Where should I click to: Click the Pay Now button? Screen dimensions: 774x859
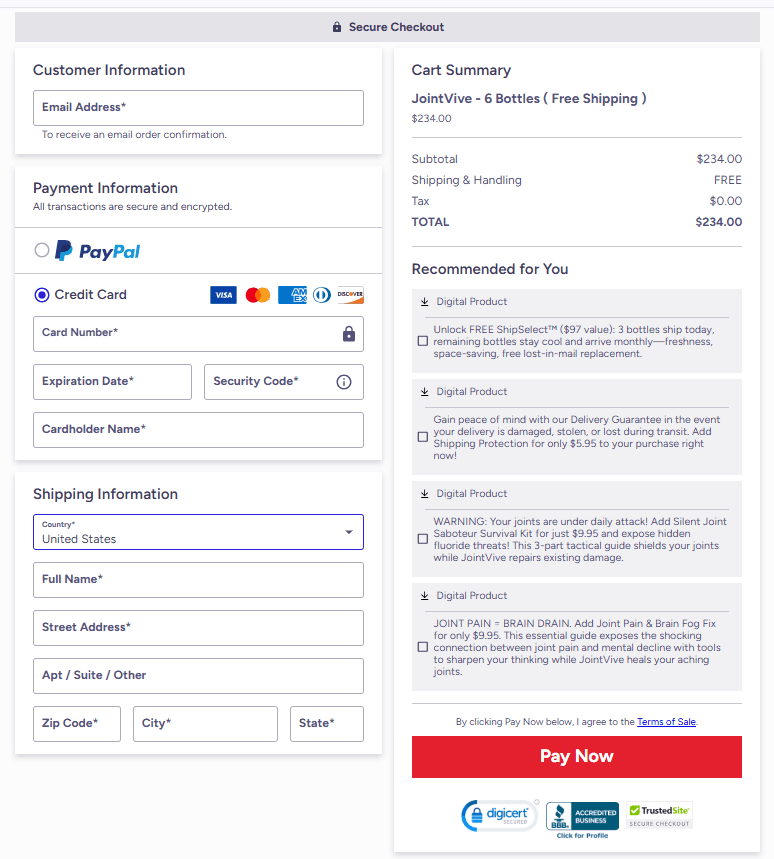click(576, 756)
